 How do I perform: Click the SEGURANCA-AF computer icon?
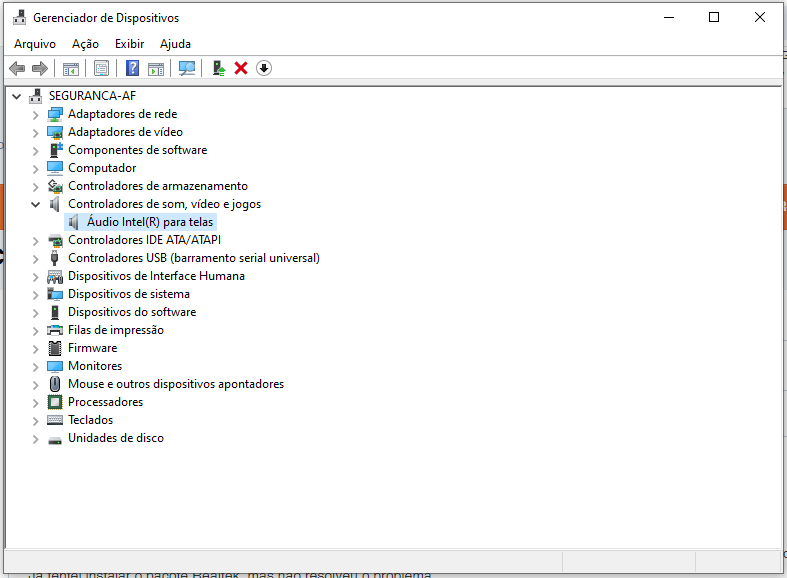(36, 96)
